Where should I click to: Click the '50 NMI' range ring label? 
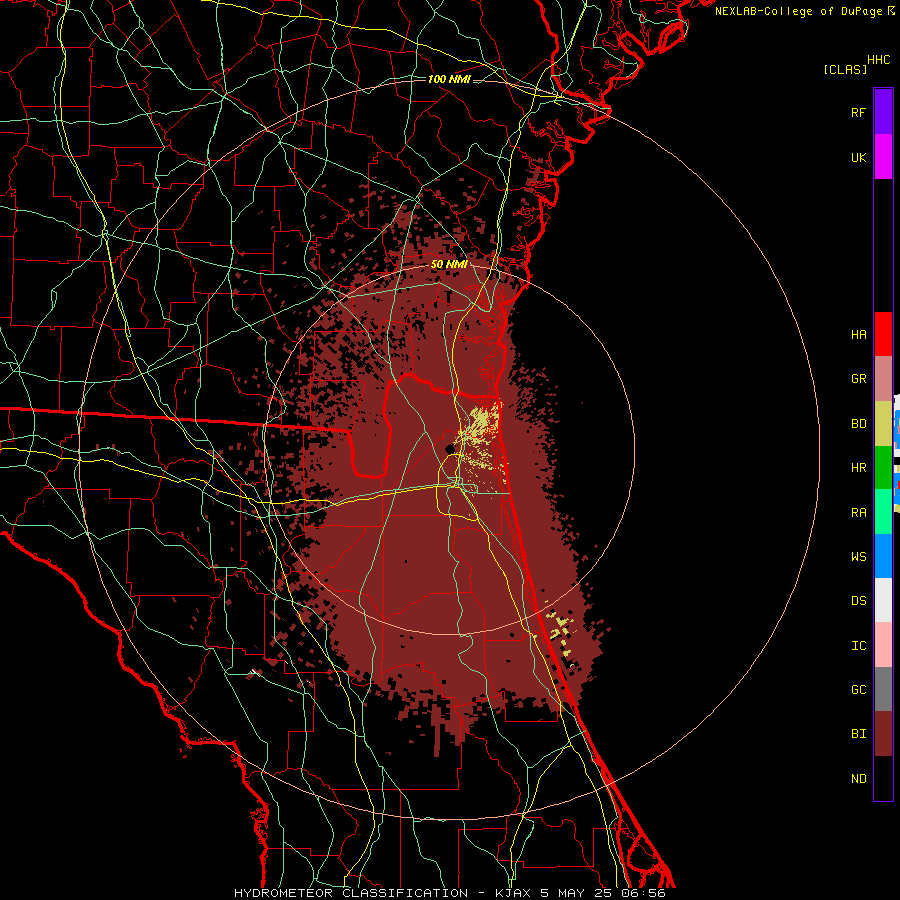[449, 265]
